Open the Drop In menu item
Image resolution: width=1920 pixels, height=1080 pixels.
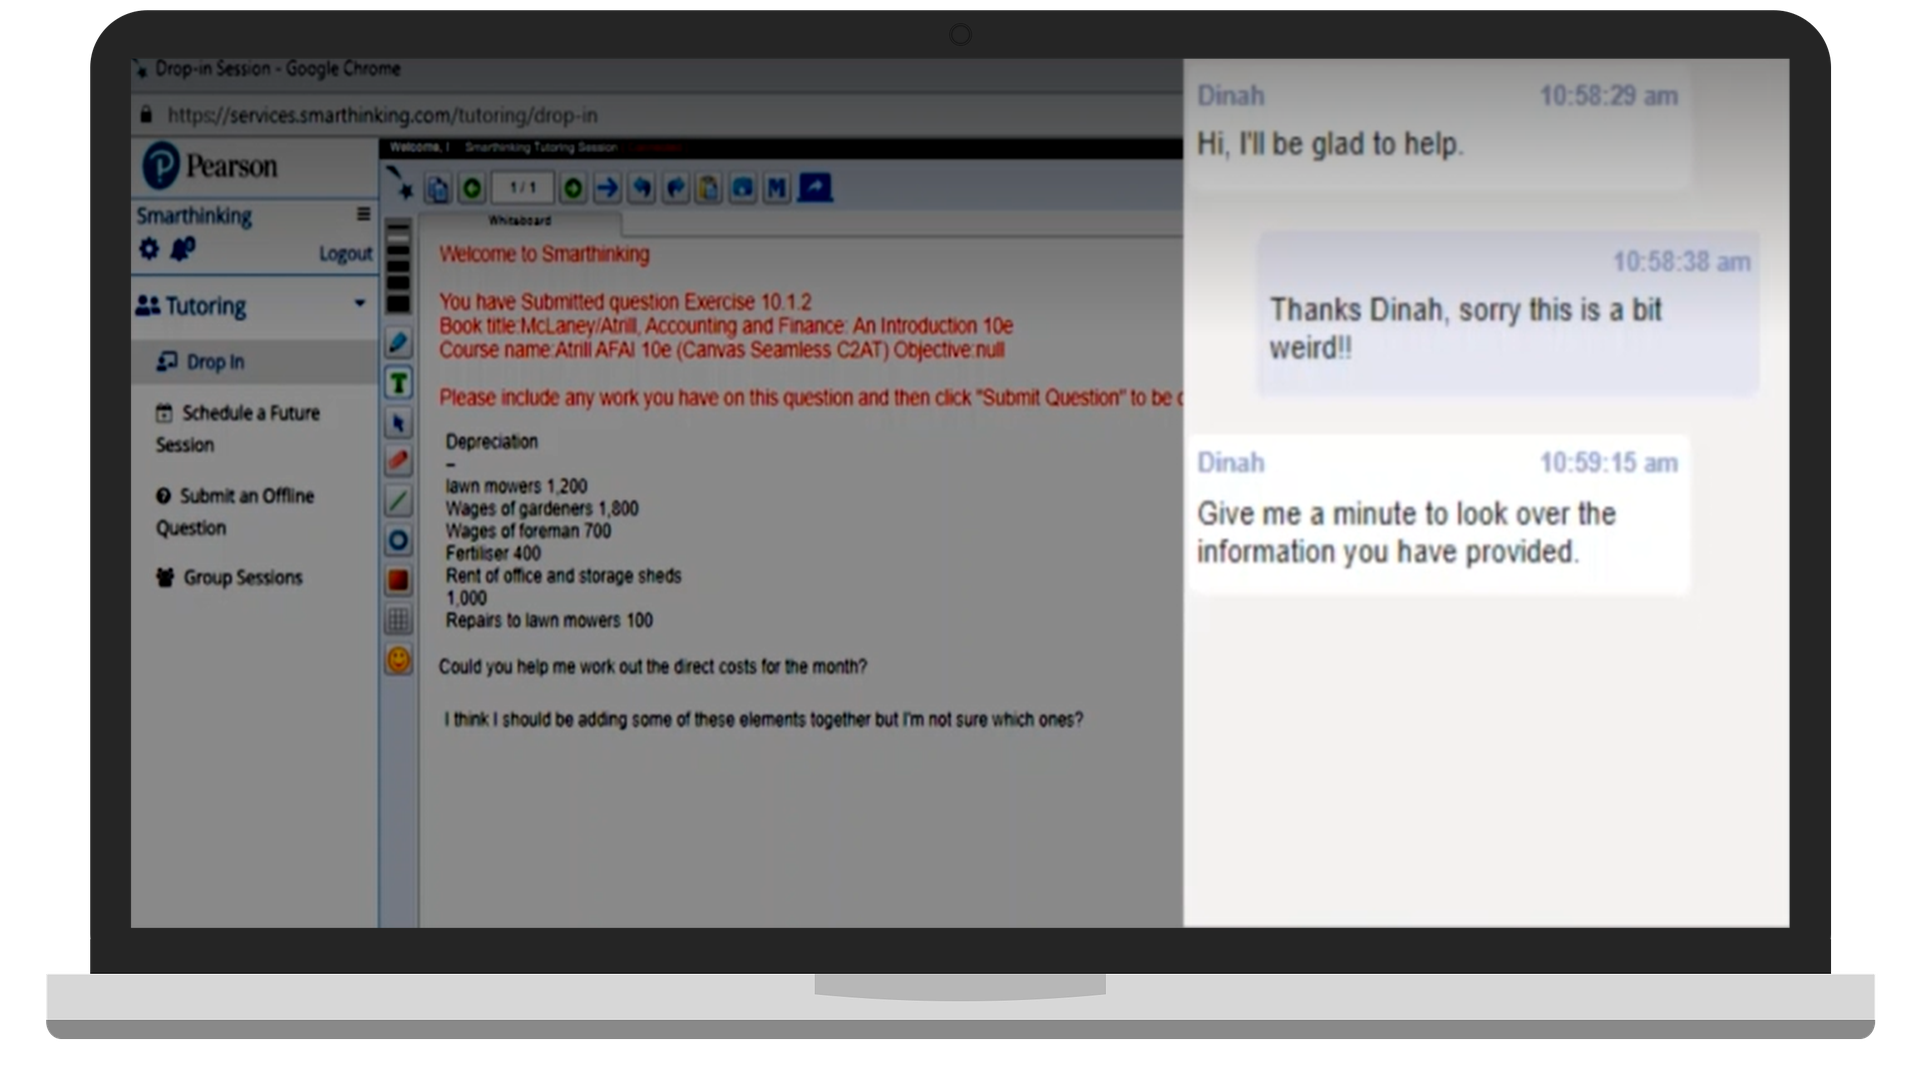(215, 362)
